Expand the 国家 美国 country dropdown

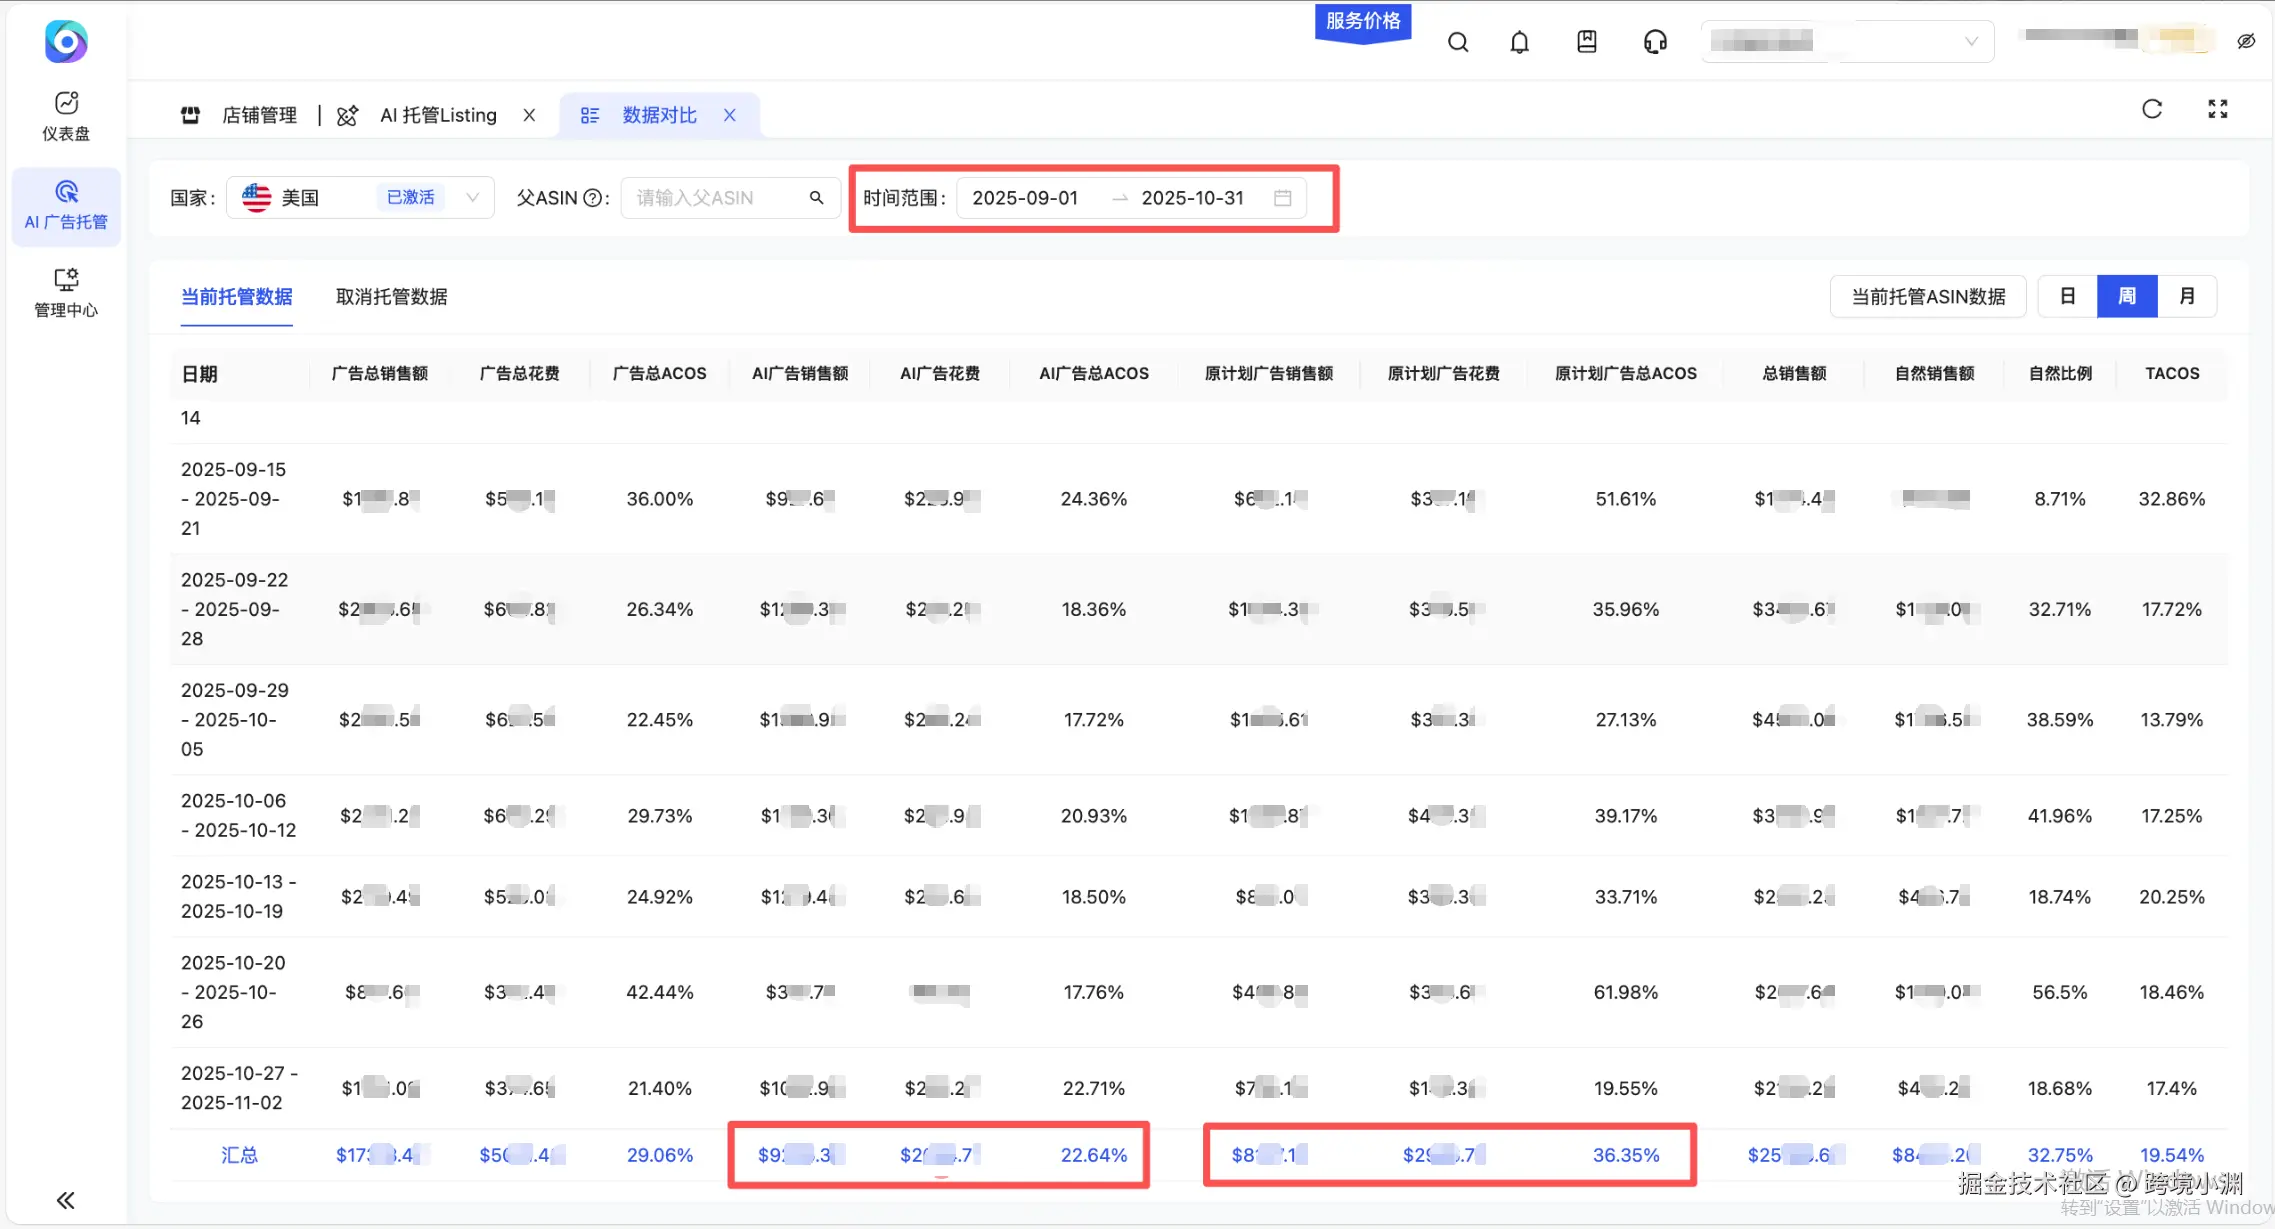[360, 198]
